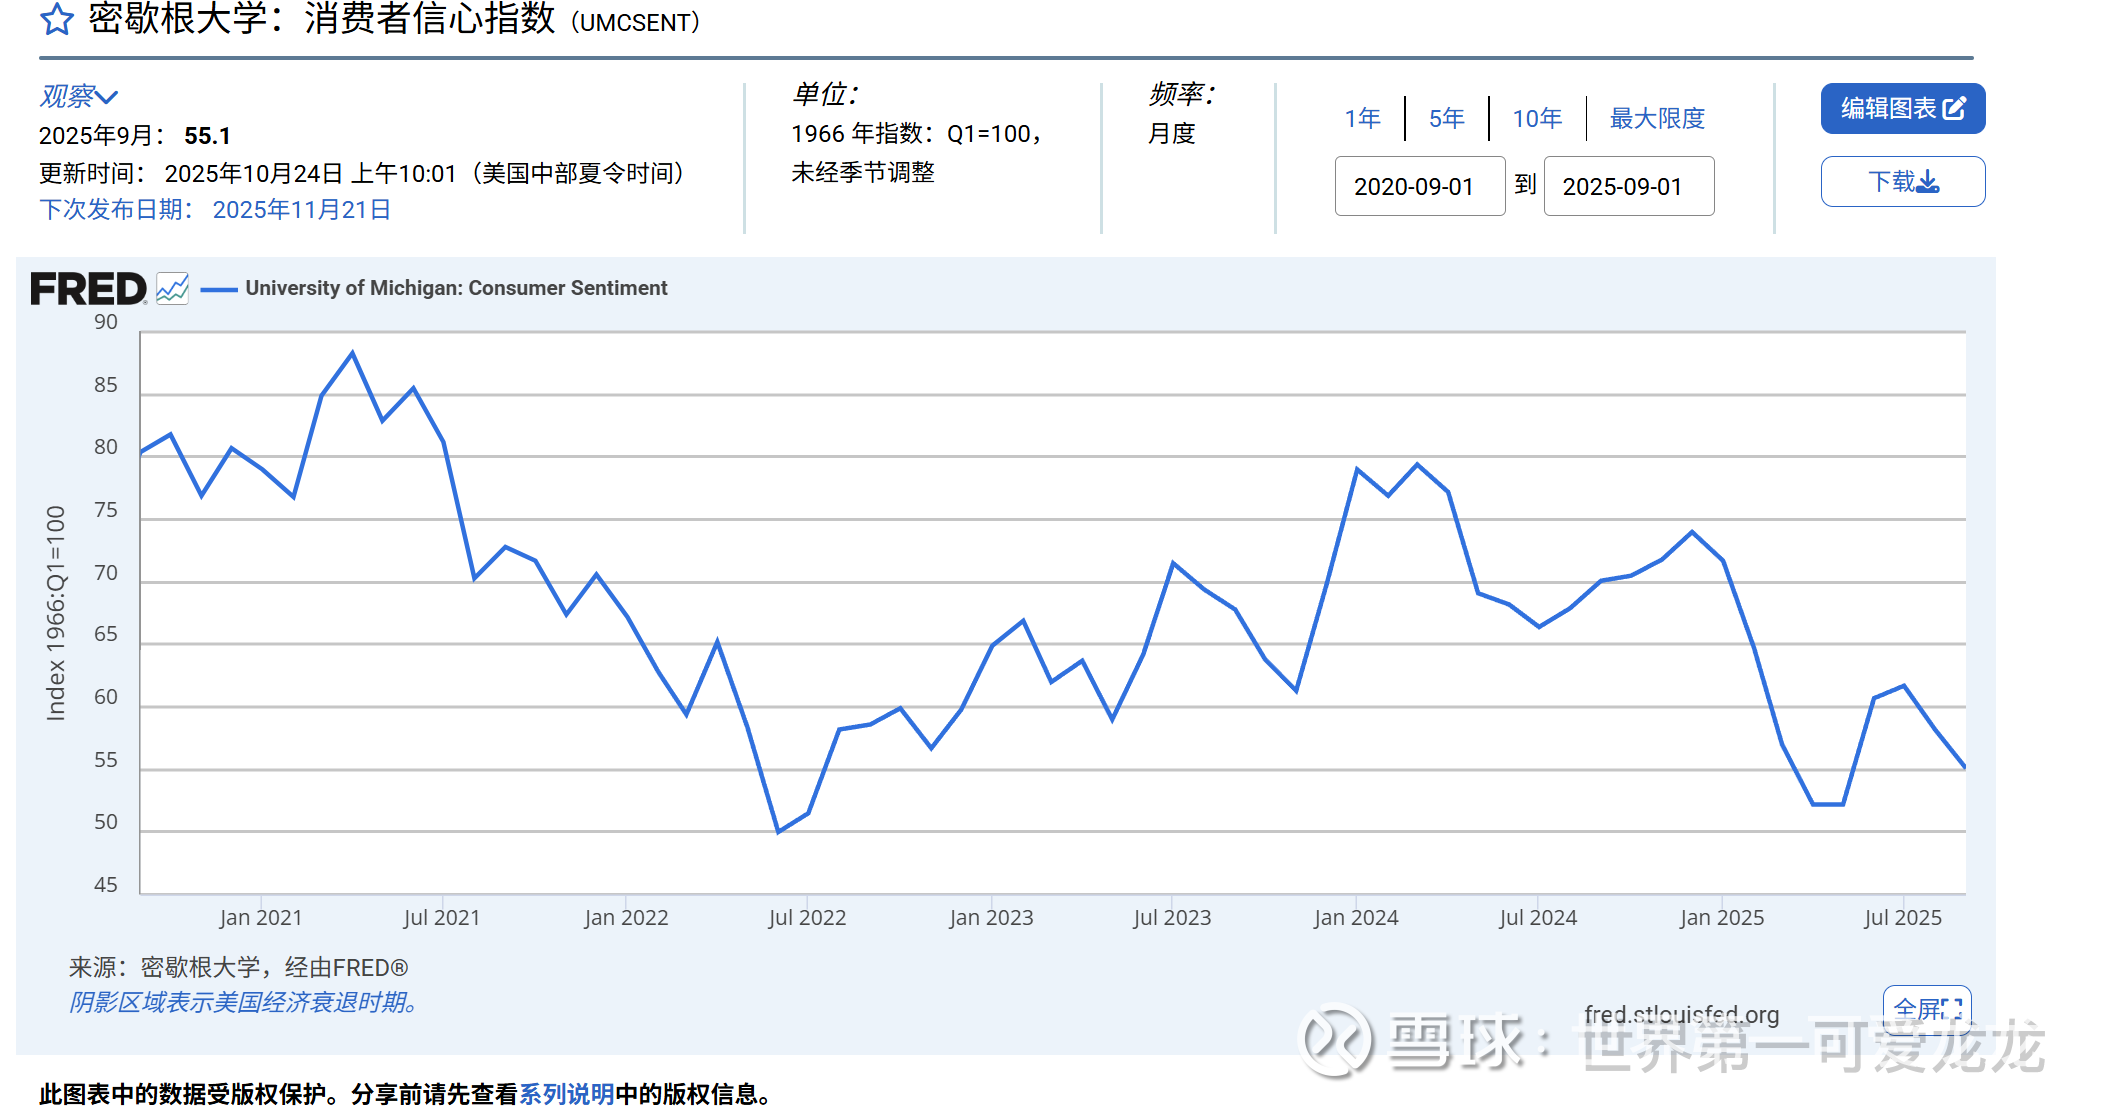2107x1110 pixels.
Task: Click the 编辑图表 edit chart button
Action: click(x=1902, y=108)
